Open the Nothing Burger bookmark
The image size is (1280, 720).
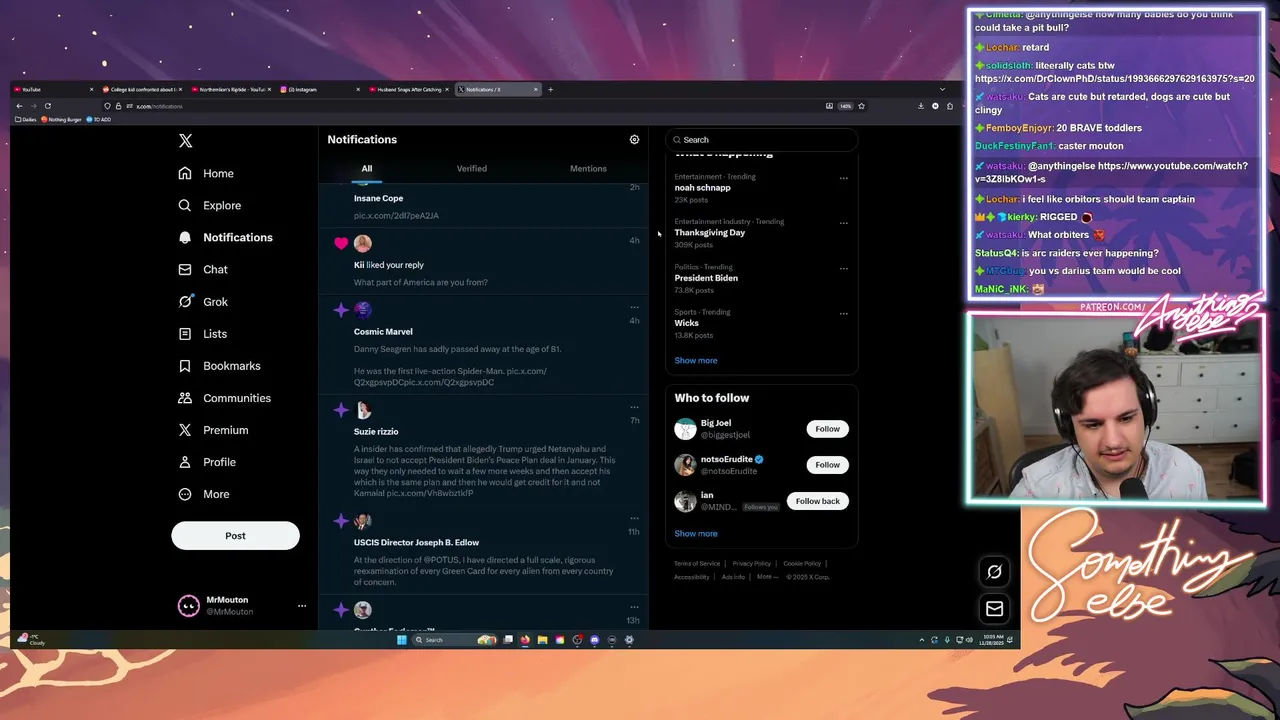(61, 120)
